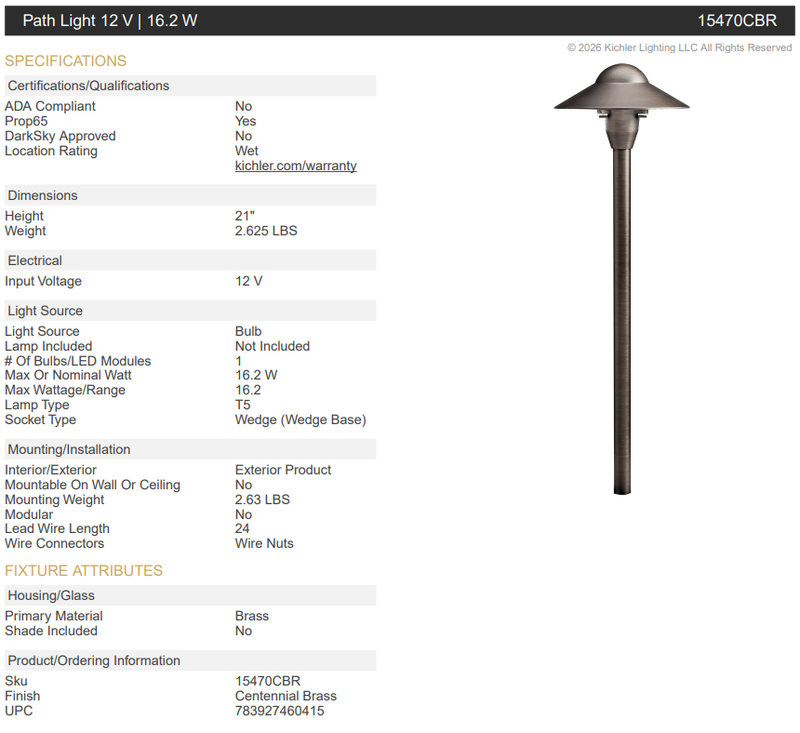
Task: Select the Weight value 2.625 LBS
Action: [266, 231]
